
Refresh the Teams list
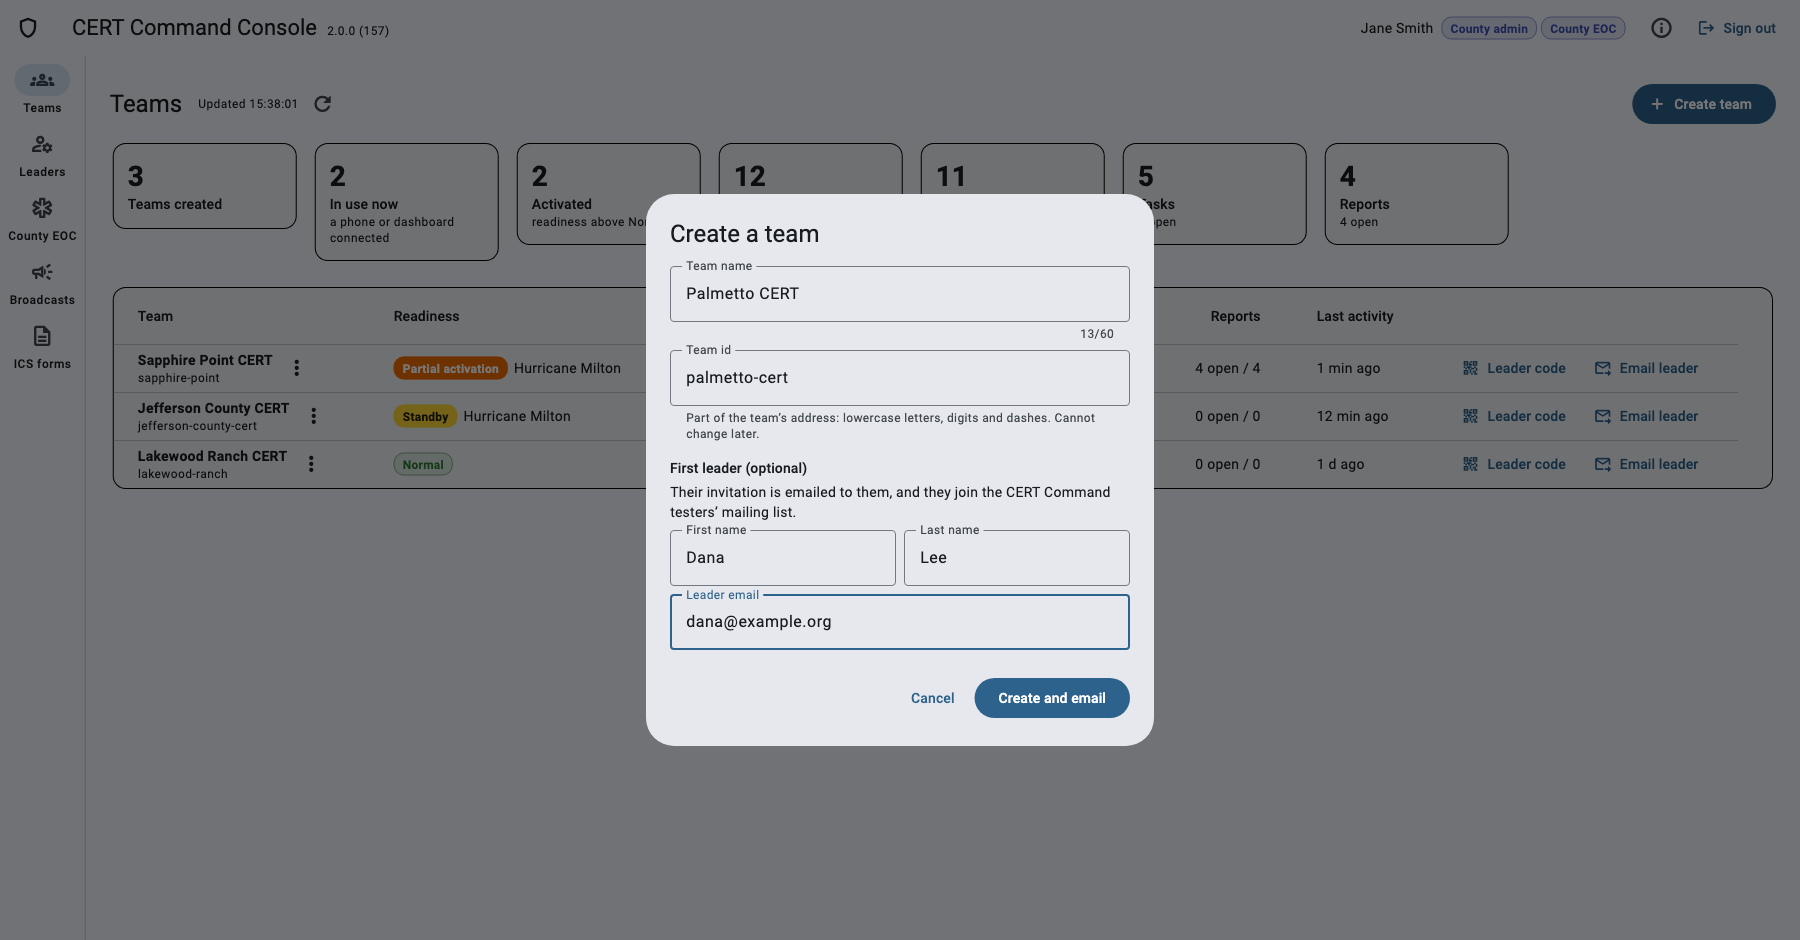point(322,104)
